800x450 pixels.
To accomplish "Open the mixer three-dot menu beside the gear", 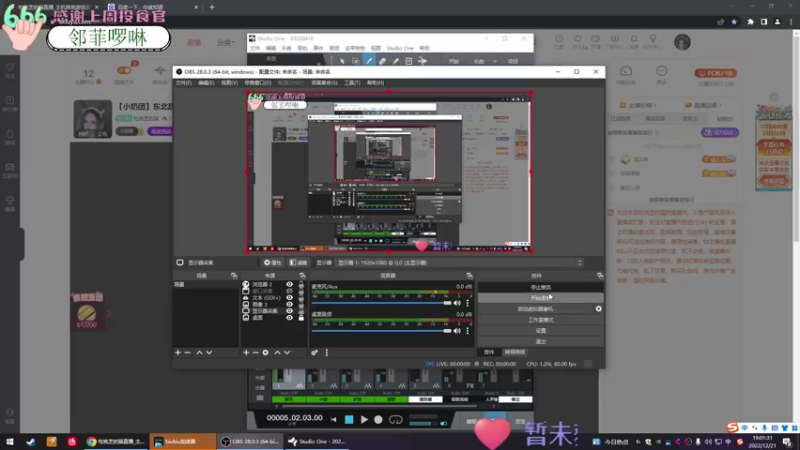I will click(x=327, y=353).
